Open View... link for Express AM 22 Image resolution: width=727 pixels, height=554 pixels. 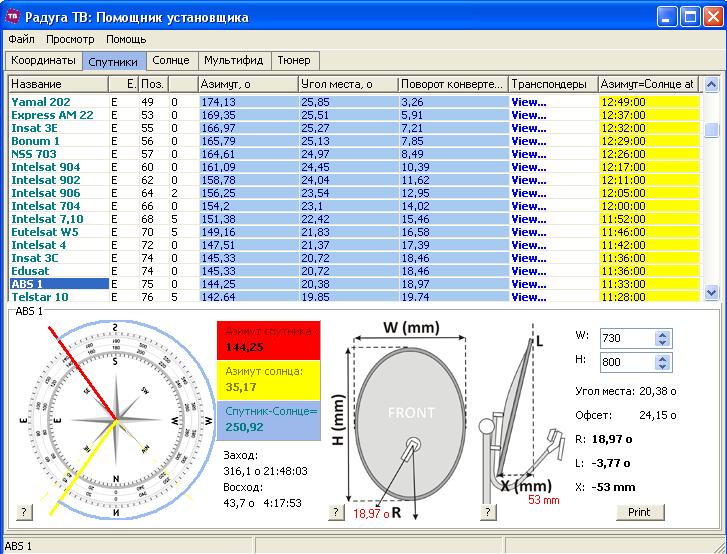coord(529,115)
